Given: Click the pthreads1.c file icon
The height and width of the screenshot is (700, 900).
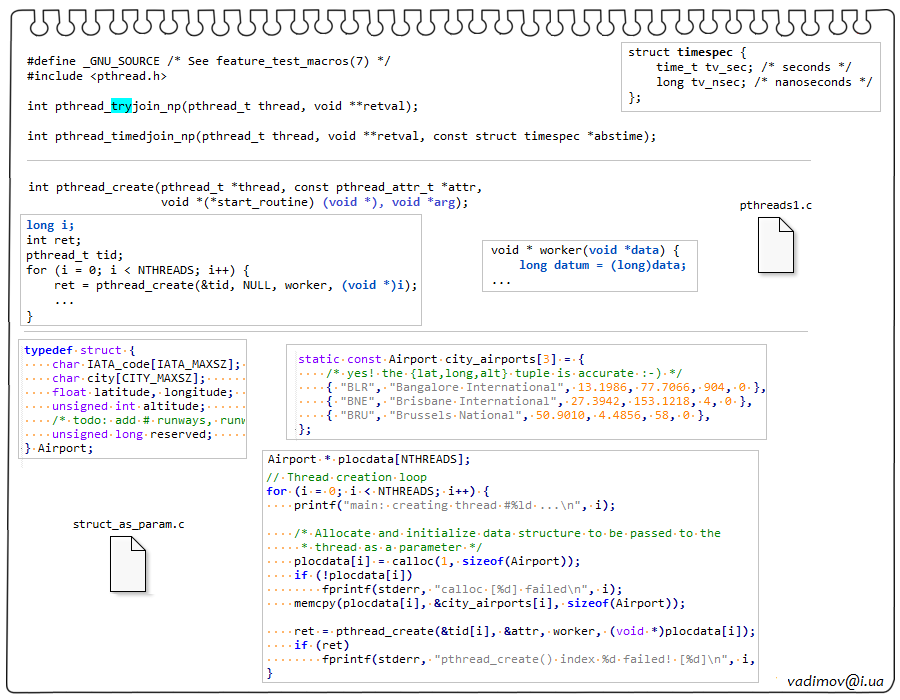Looking at the screenshot, I should (x=776, y=245).
